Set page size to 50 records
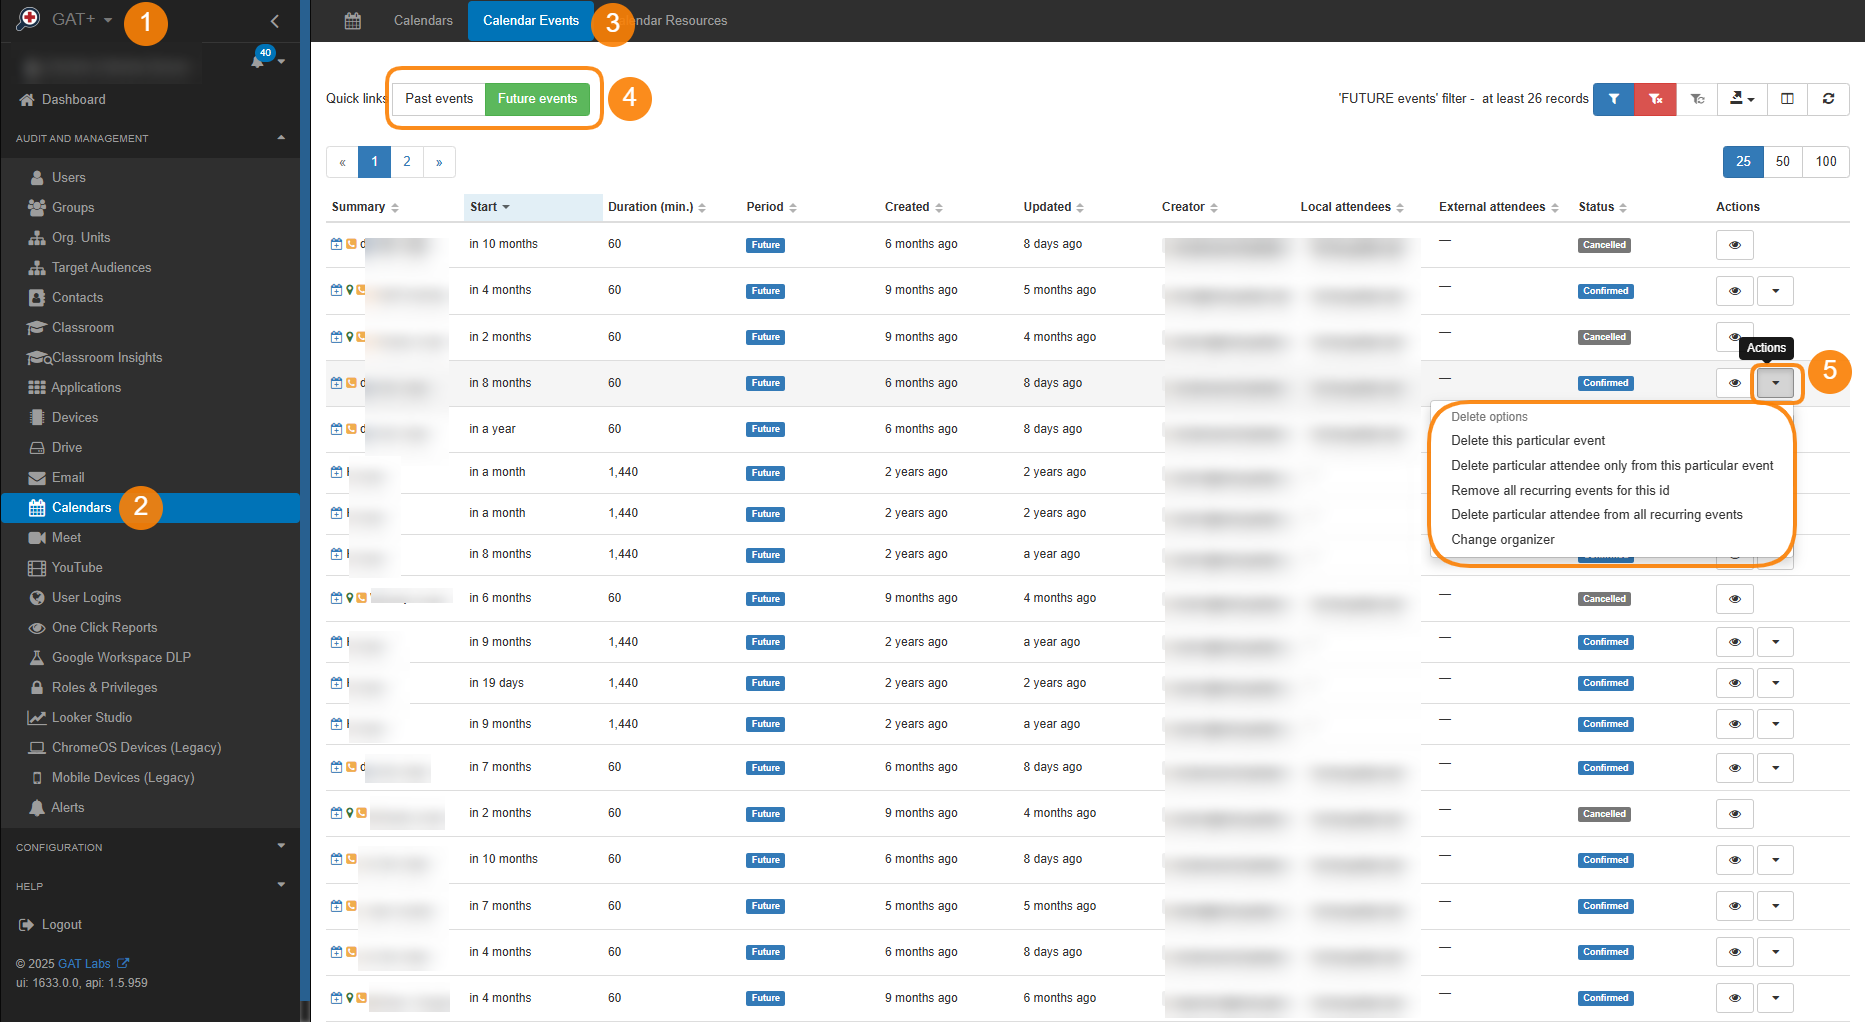The height and width of the screenshot is (1022, 1865). point(1782,162)
